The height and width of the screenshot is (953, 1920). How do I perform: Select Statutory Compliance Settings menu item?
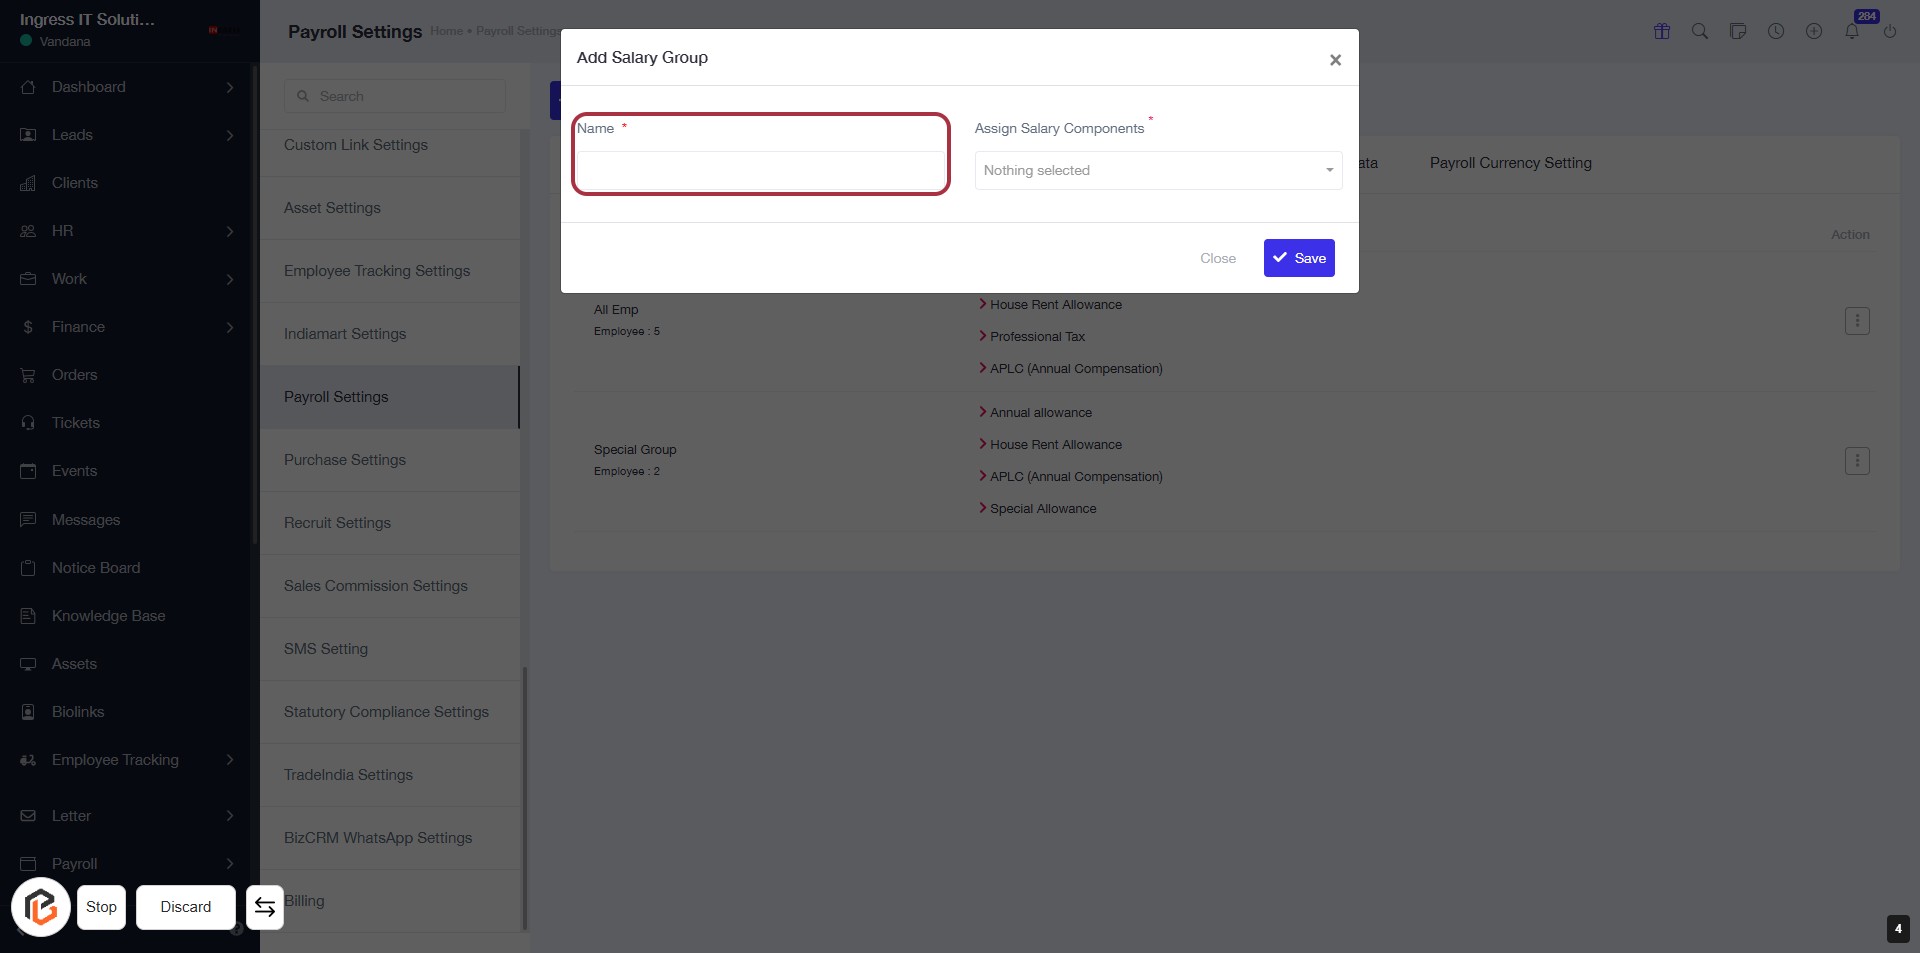[x=386, y=712]
